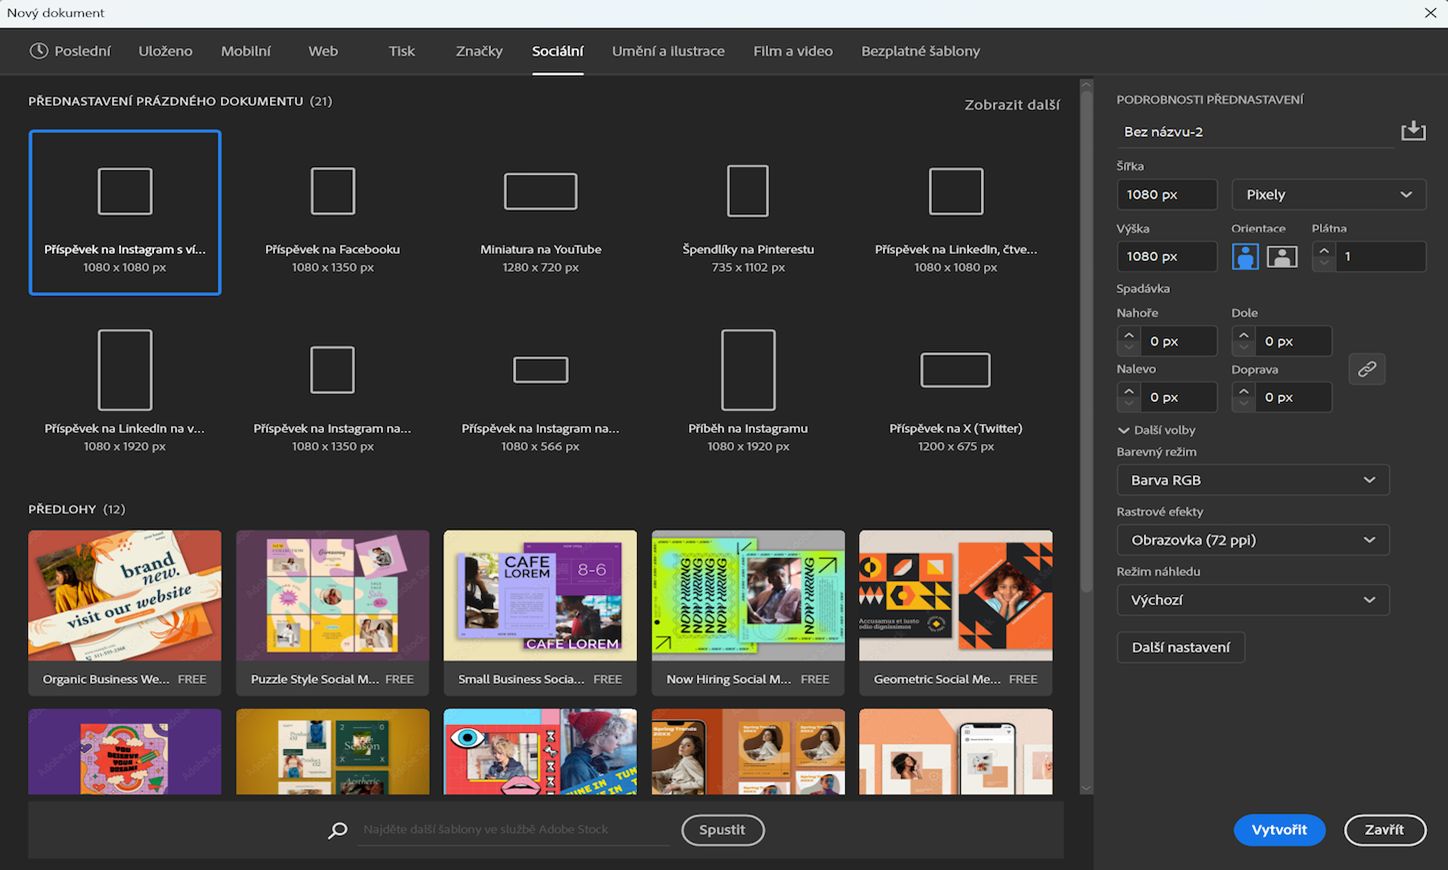Set orientation to landscape
Image resolution: width=1448 pixels, height=870 pixels.
coord(1281,257)
